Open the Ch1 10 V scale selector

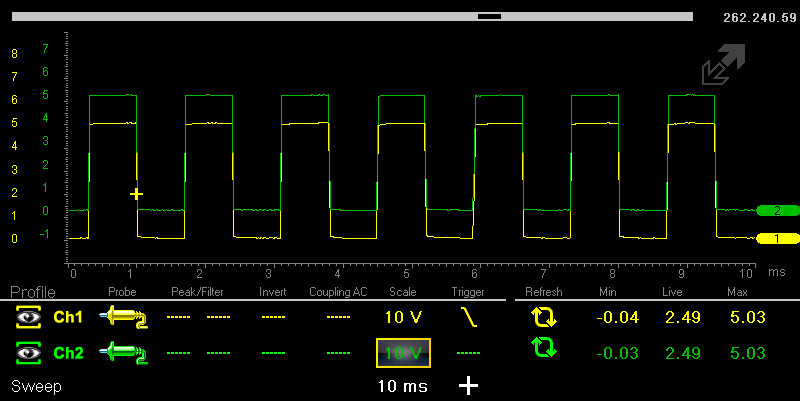pos(404,318)
